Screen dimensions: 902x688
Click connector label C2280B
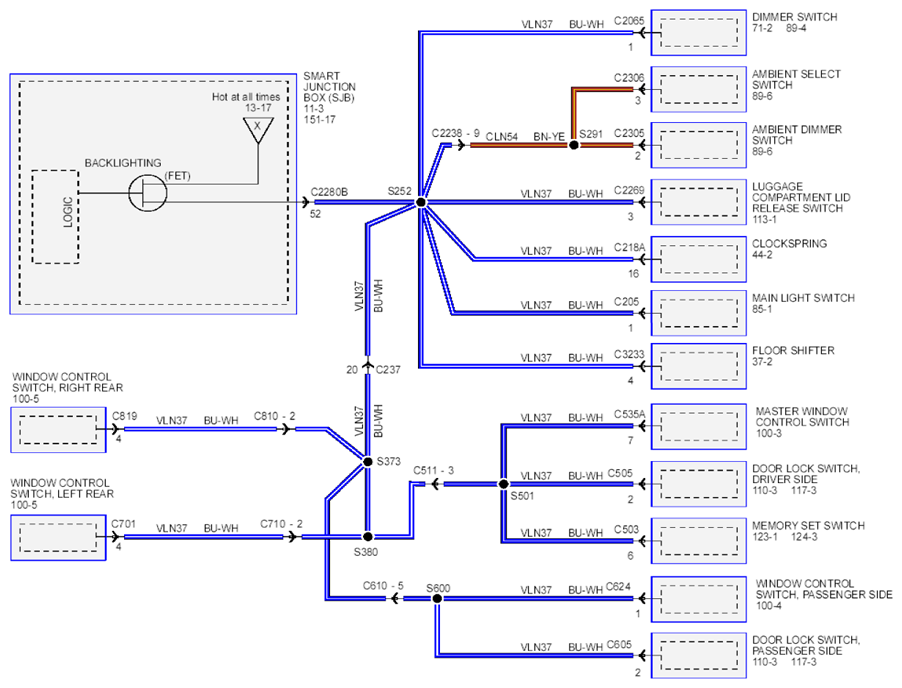tap(329, 192)
